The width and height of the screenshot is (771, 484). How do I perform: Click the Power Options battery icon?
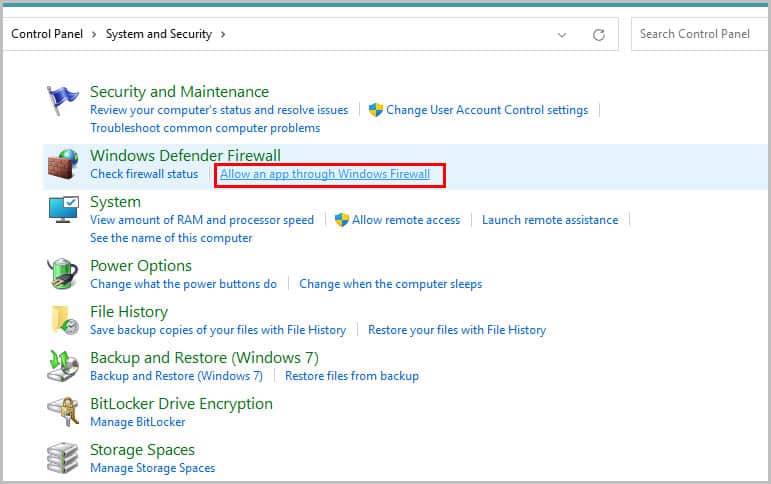(x=62, y=273)
